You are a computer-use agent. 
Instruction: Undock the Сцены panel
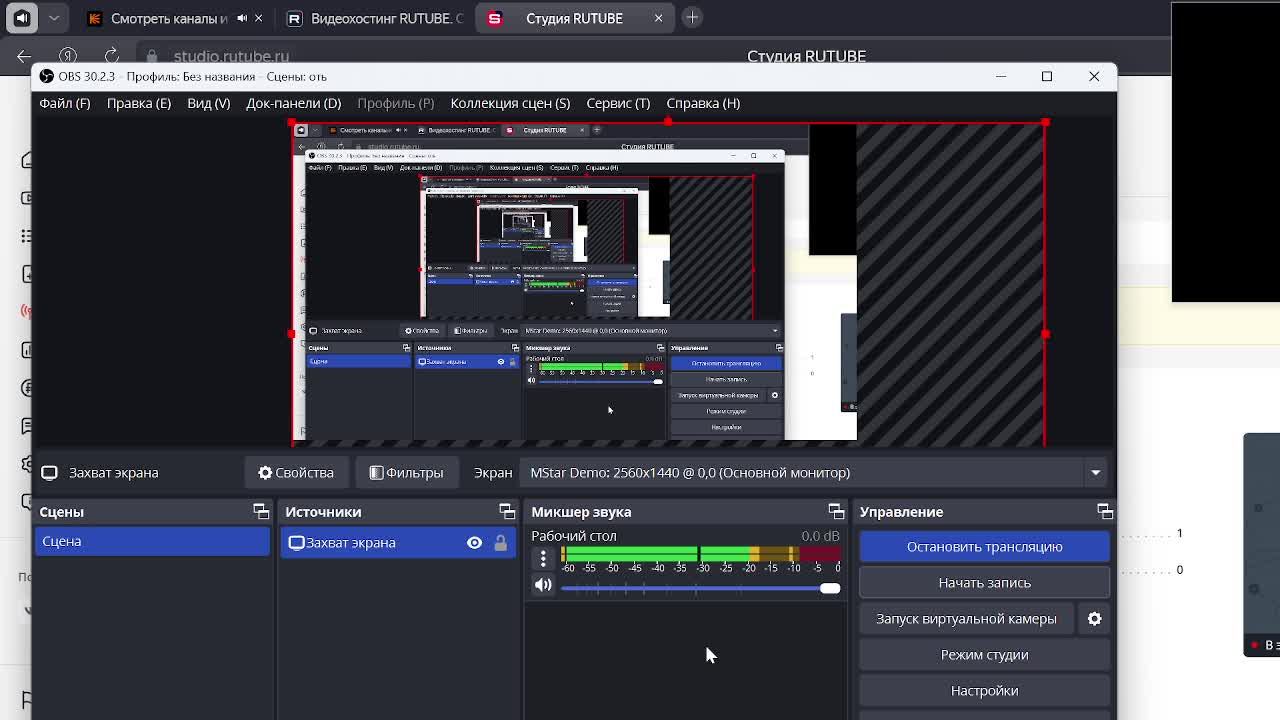[261, 511]
